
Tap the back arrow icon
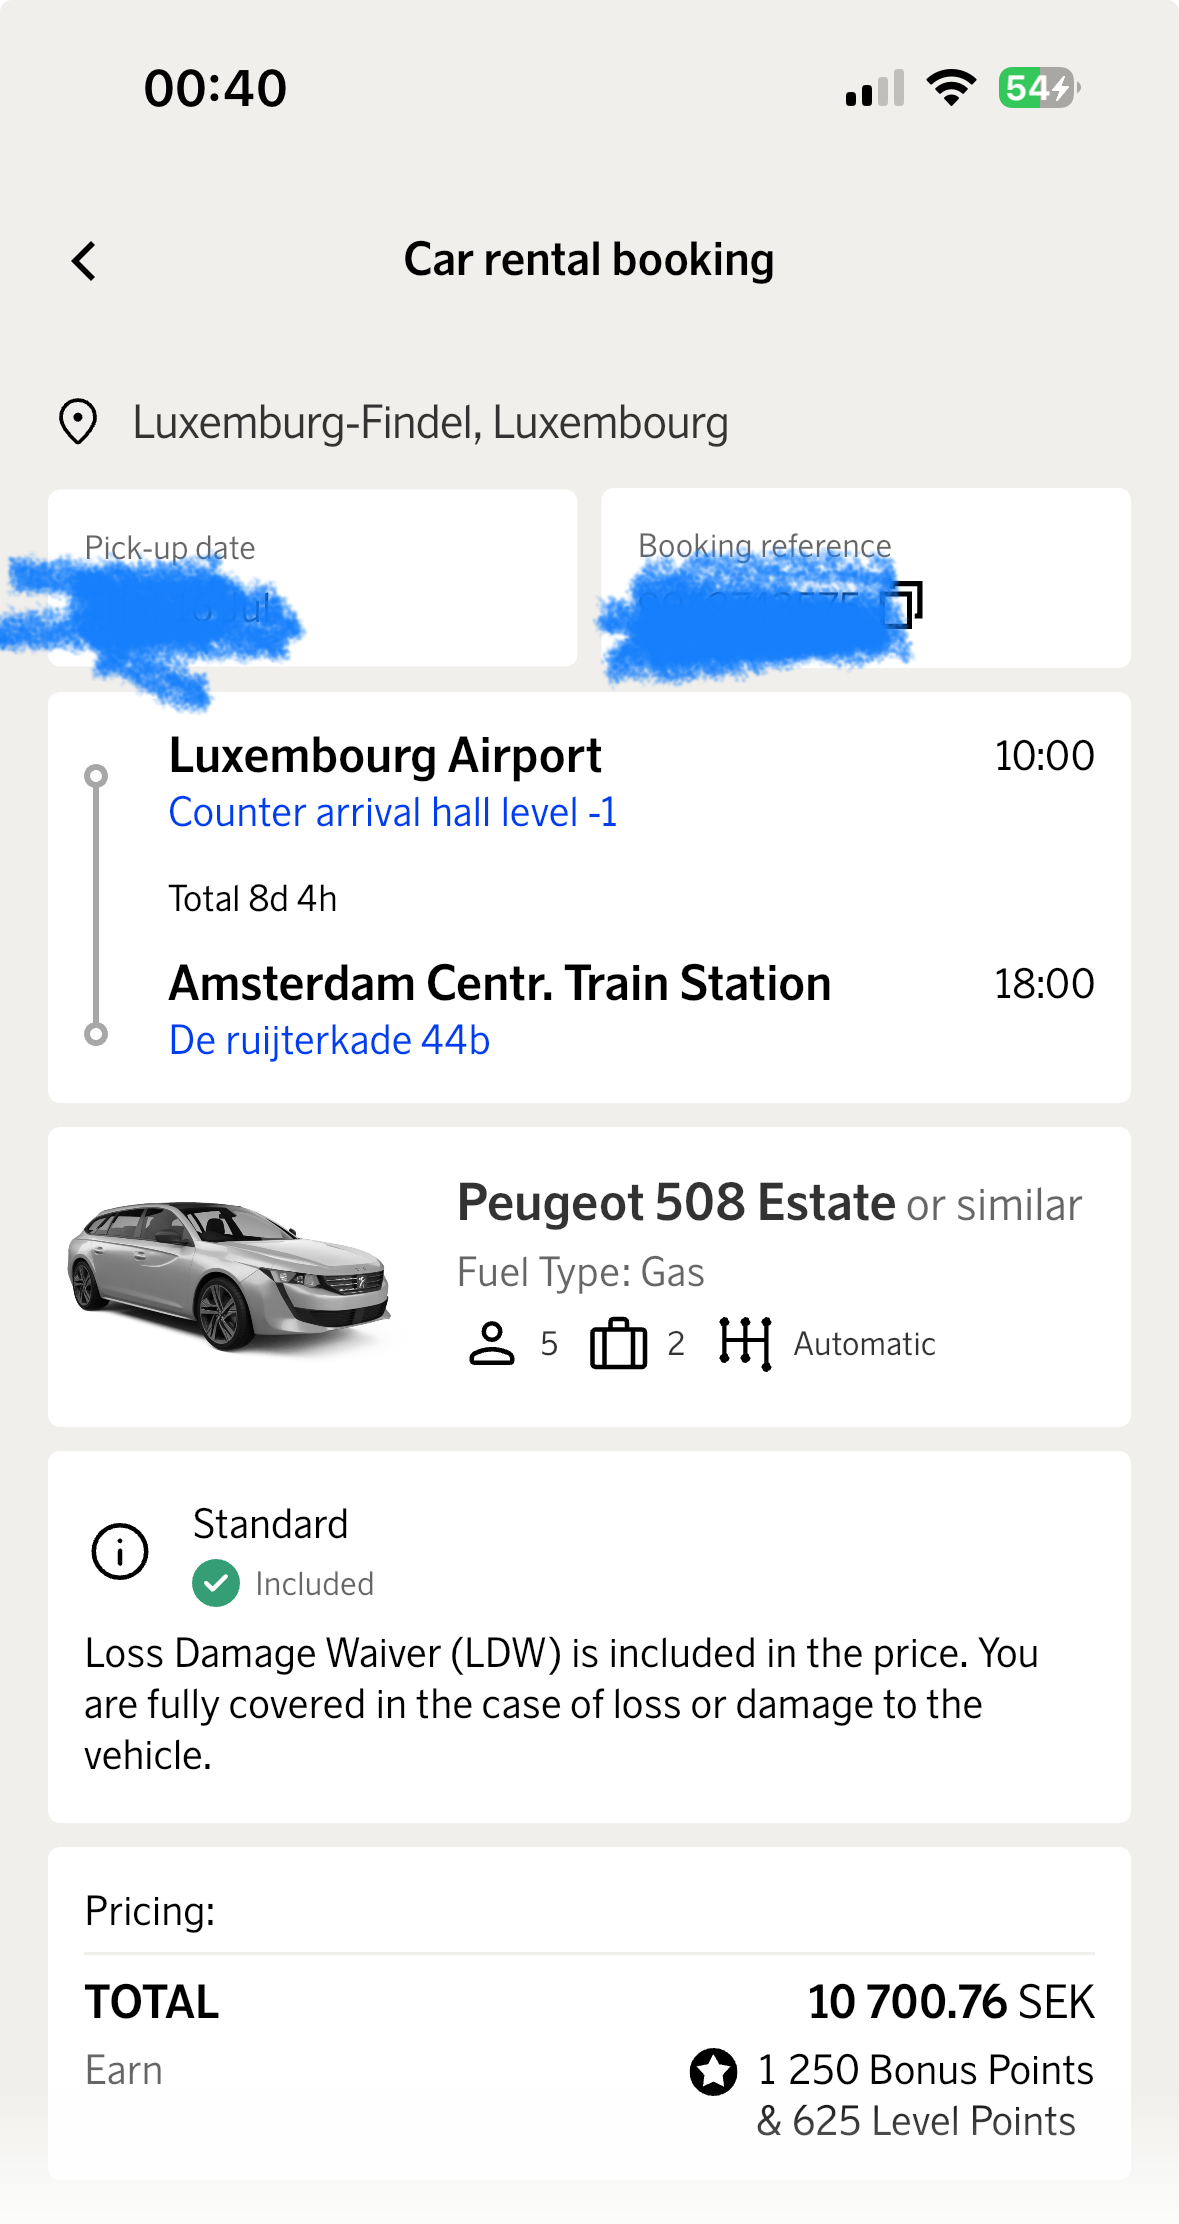85,262
